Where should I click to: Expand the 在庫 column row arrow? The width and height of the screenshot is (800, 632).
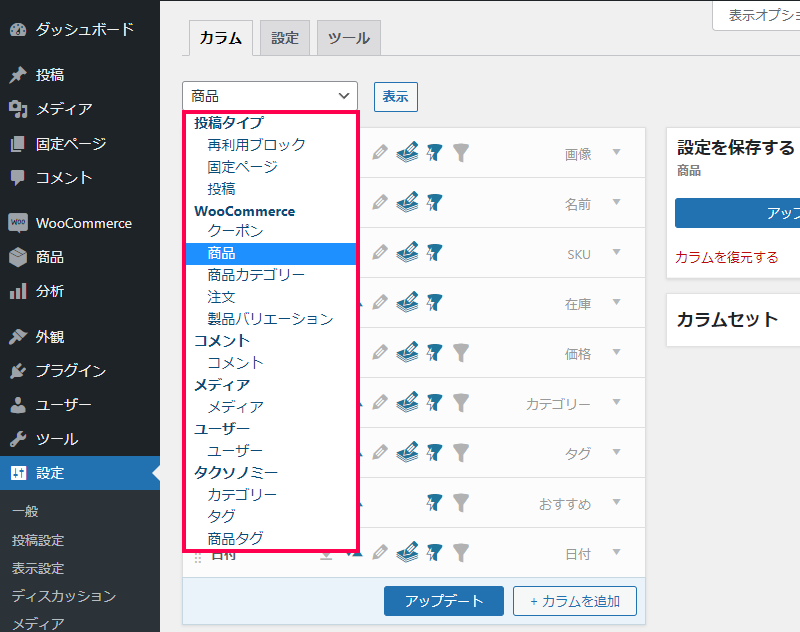click(x=616, y=302)
